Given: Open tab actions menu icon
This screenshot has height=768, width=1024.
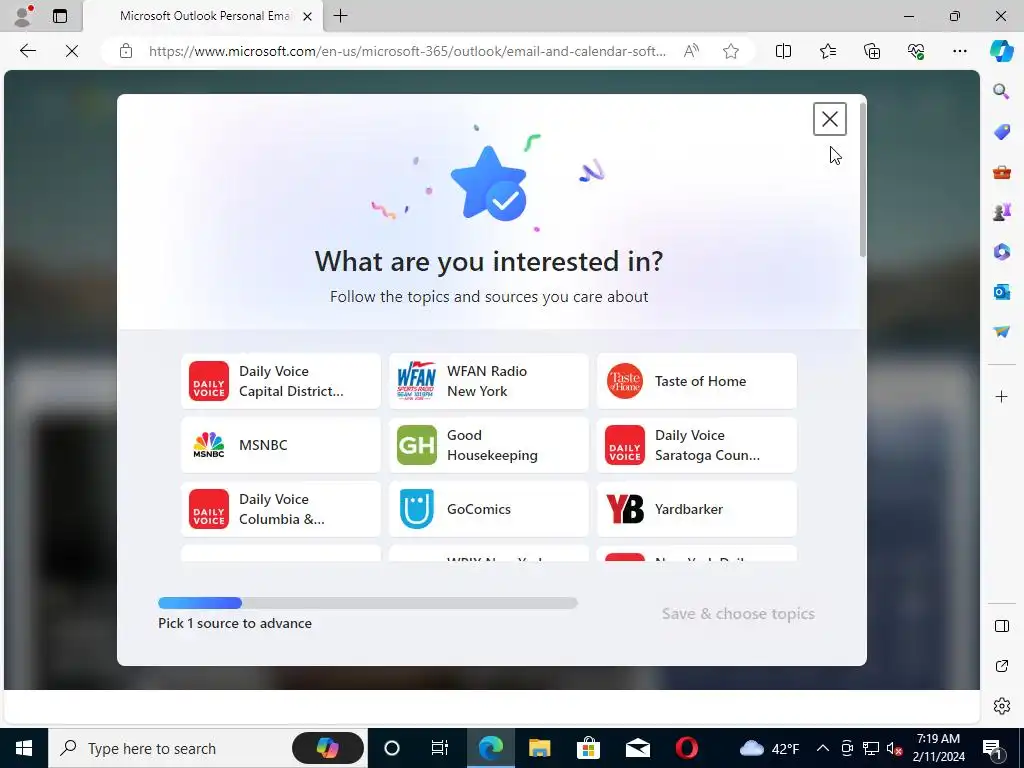Looking at the screenshot, I should [x=60, y=16].
